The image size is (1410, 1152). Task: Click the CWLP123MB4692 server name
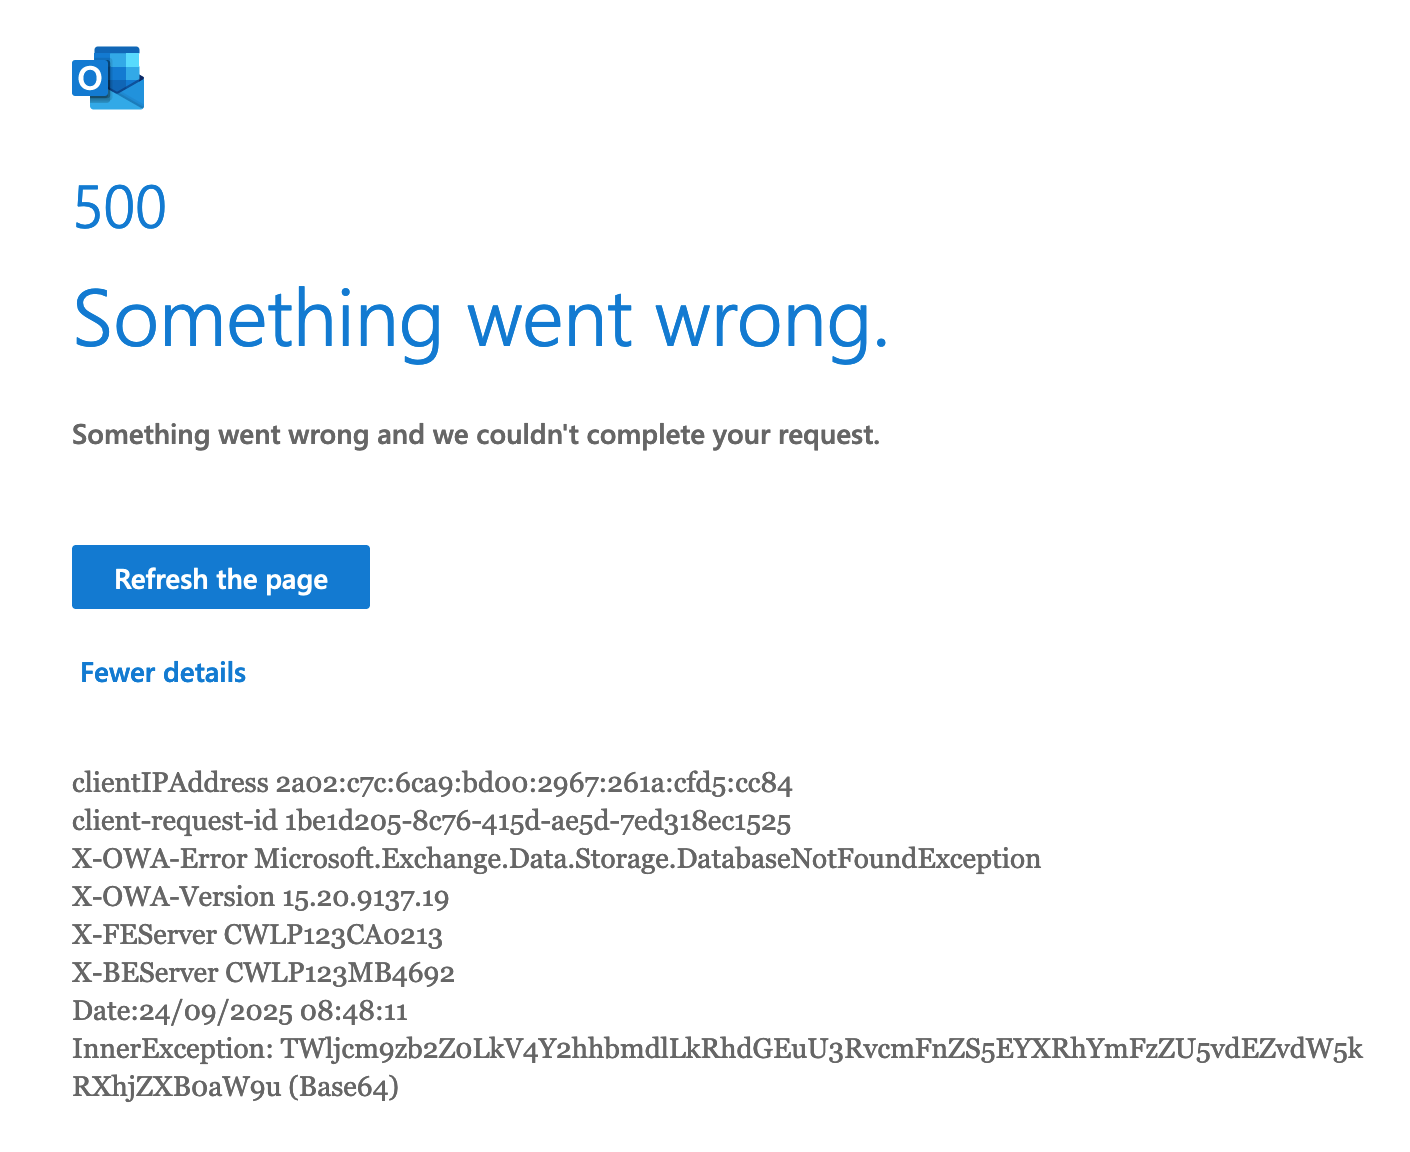(340, 973)
